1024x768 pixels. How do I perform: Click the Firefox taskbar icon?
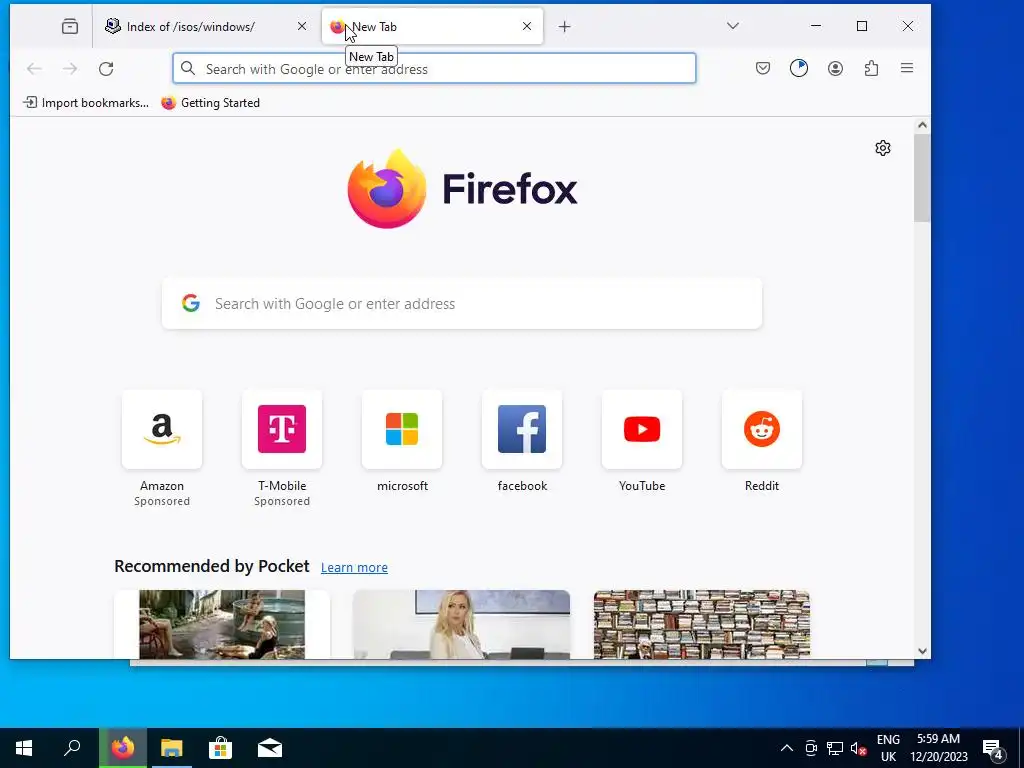coord(123,748)
